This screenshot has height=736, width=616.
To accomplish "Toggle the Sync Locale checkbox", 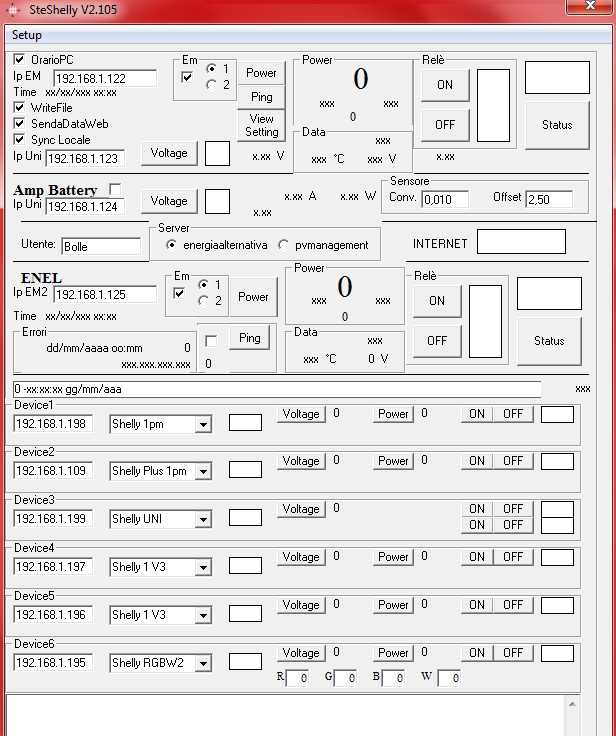I will pyautogui.click(x=19, y=139).
